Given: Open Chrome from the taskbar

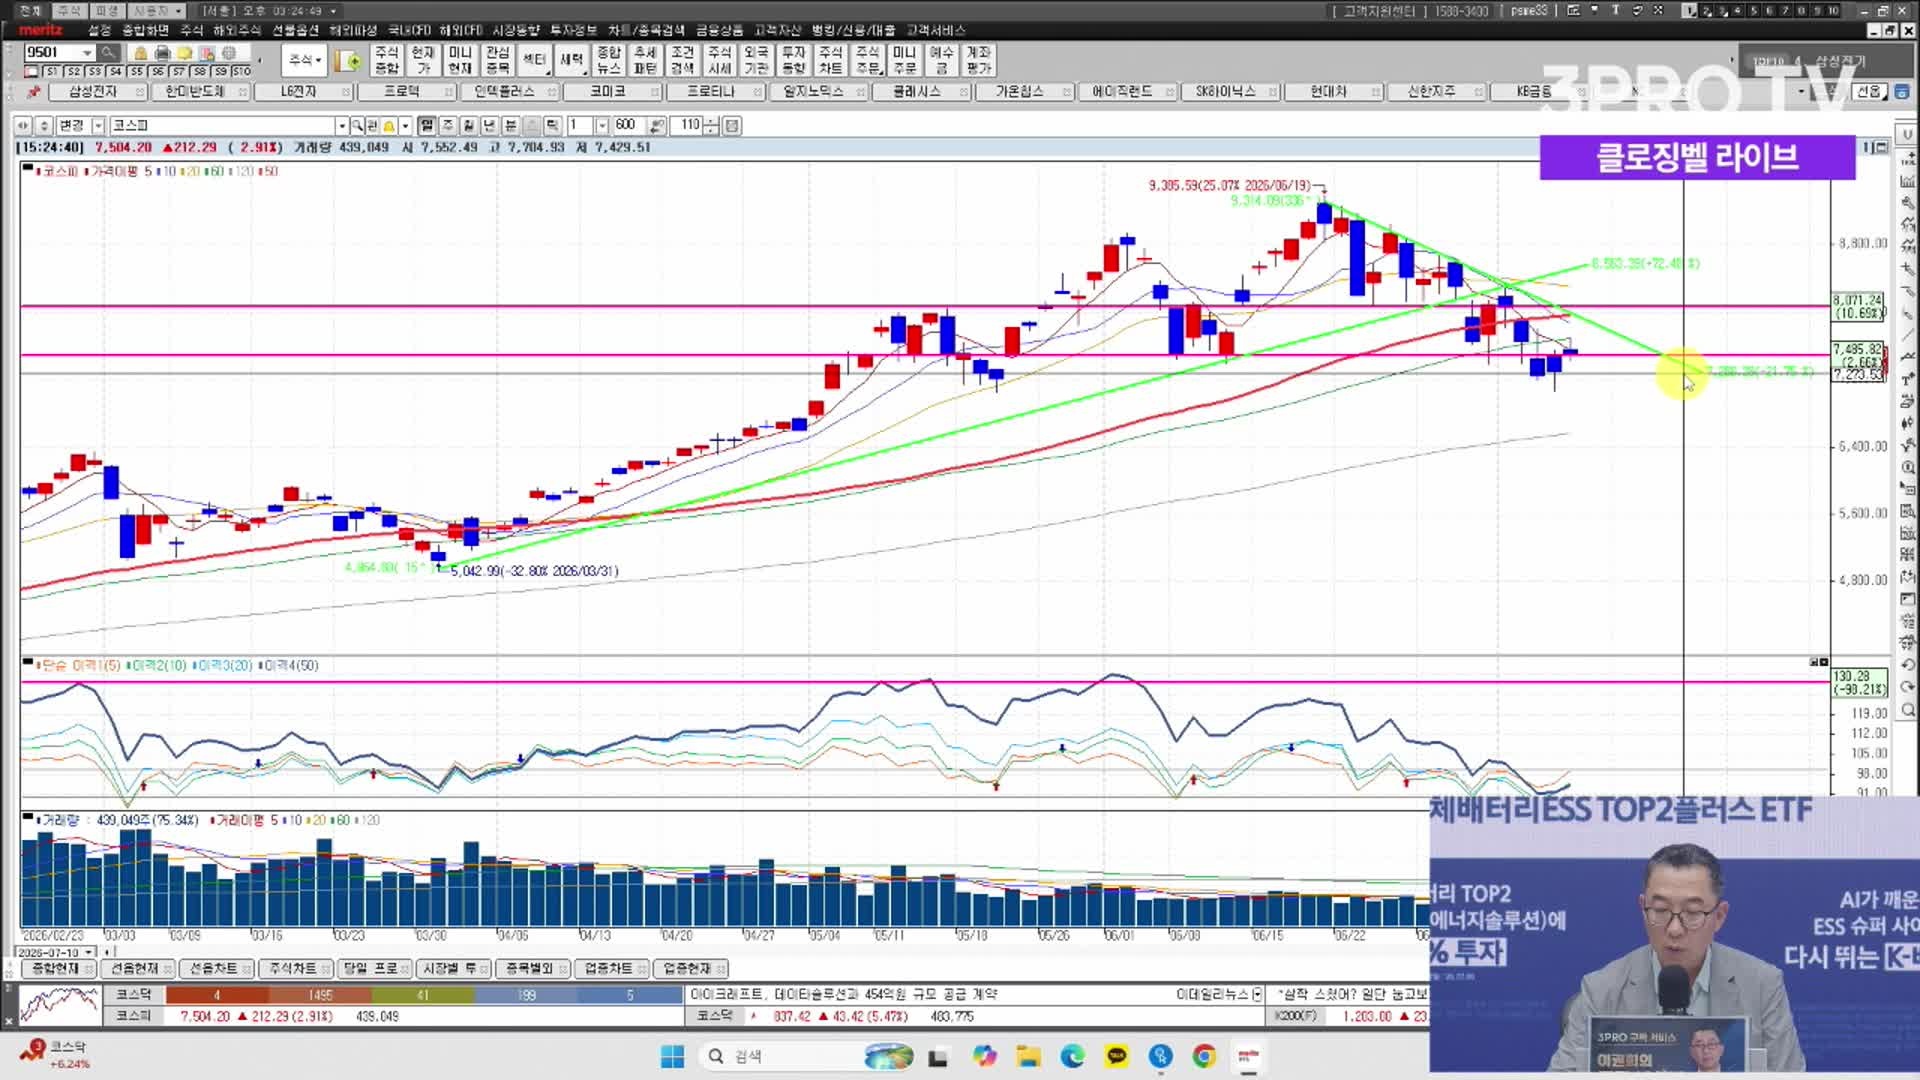Looking at the screenshot, I should (1204, 1056).
